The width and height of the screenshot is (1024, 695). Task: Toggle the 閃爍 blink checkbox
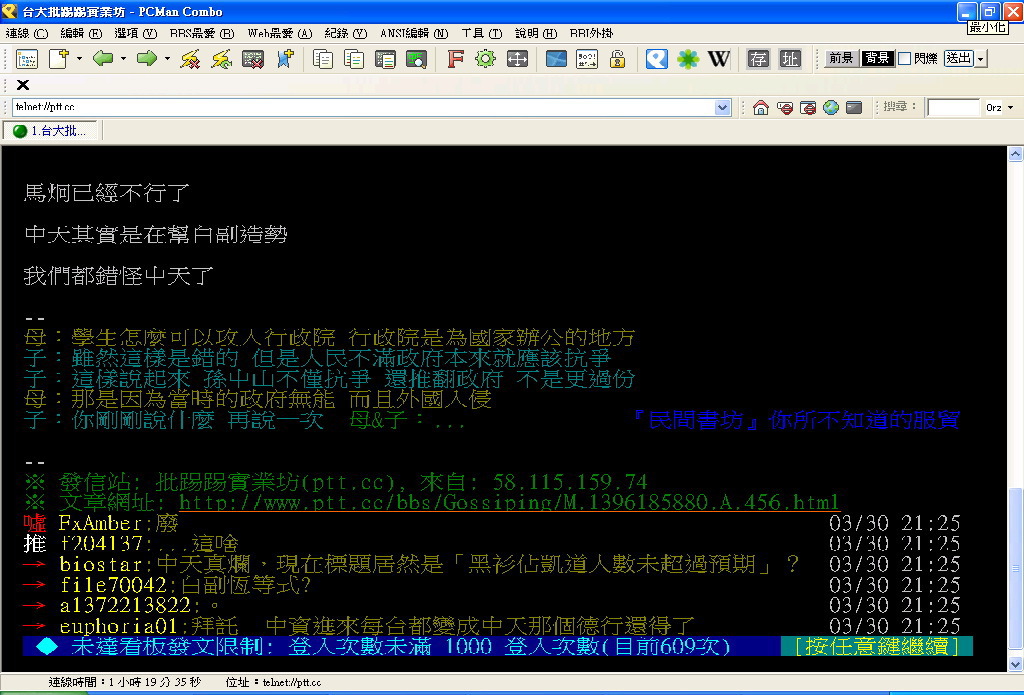904,59
